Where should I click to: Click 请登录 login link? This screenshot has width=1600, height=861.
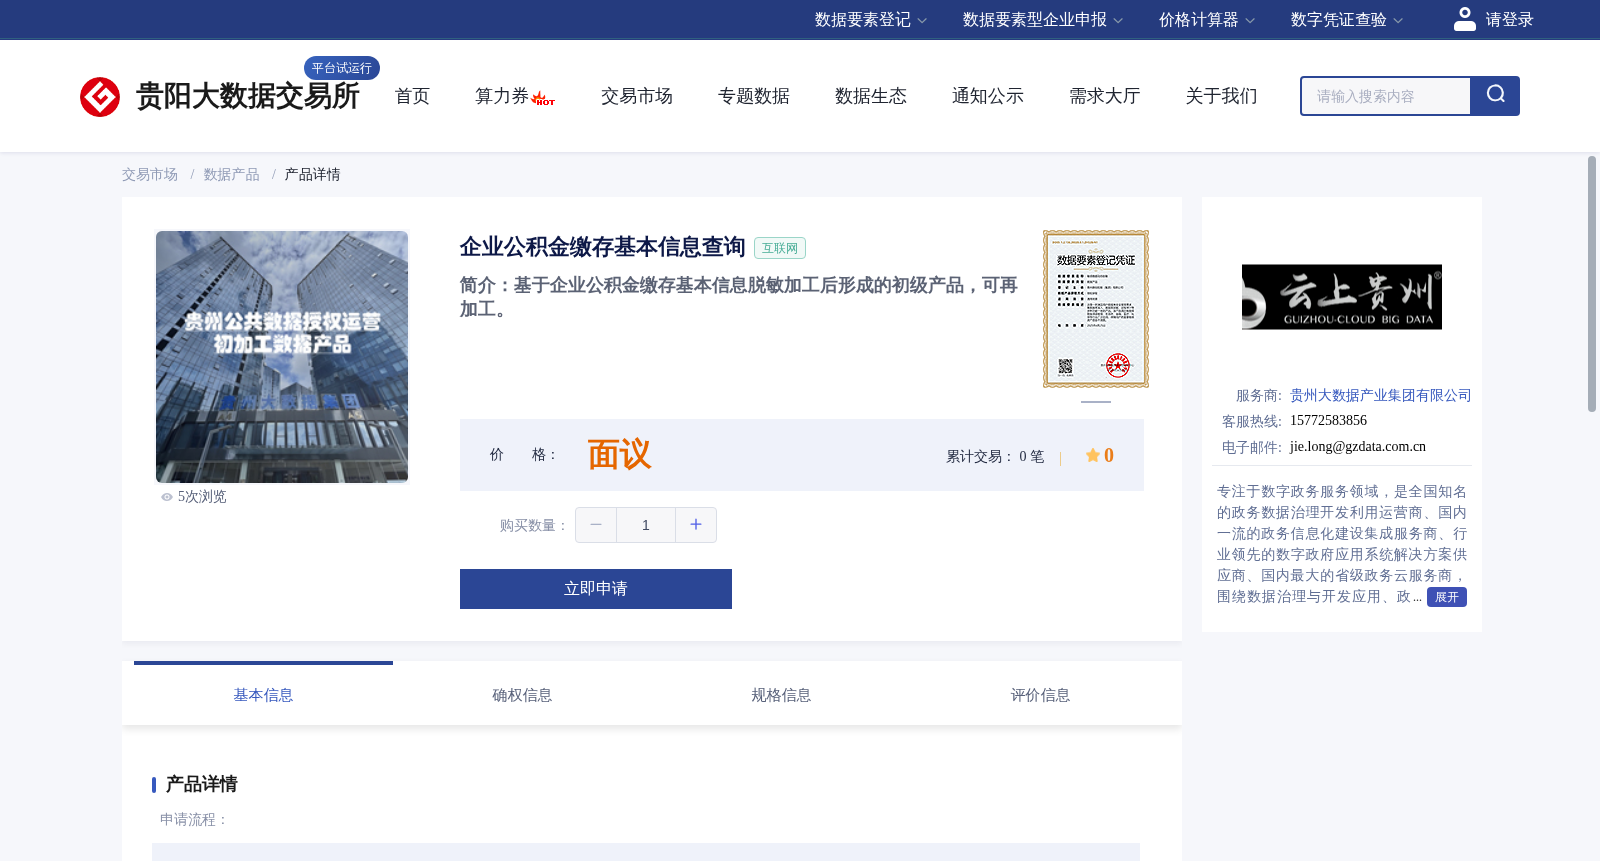pos(1509,20)
